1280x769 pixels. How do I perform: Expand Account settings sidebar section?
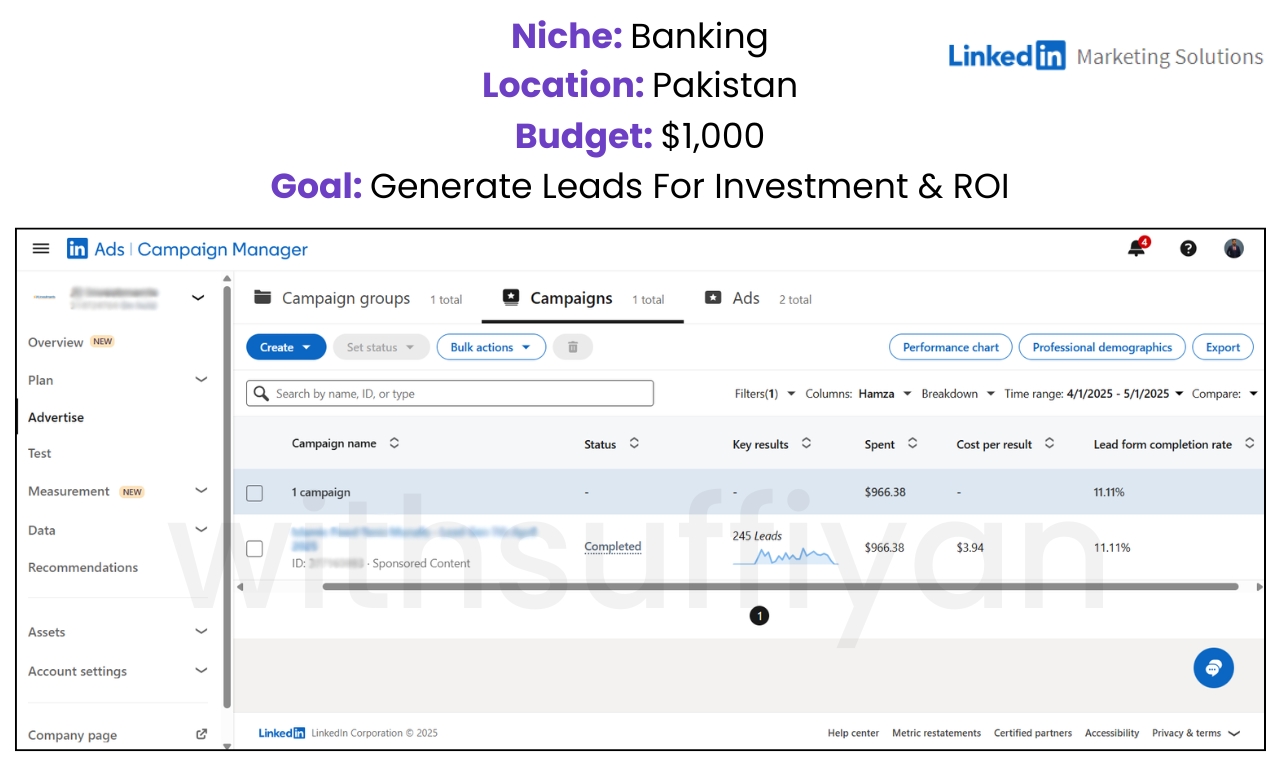click(x=201, y=671)
